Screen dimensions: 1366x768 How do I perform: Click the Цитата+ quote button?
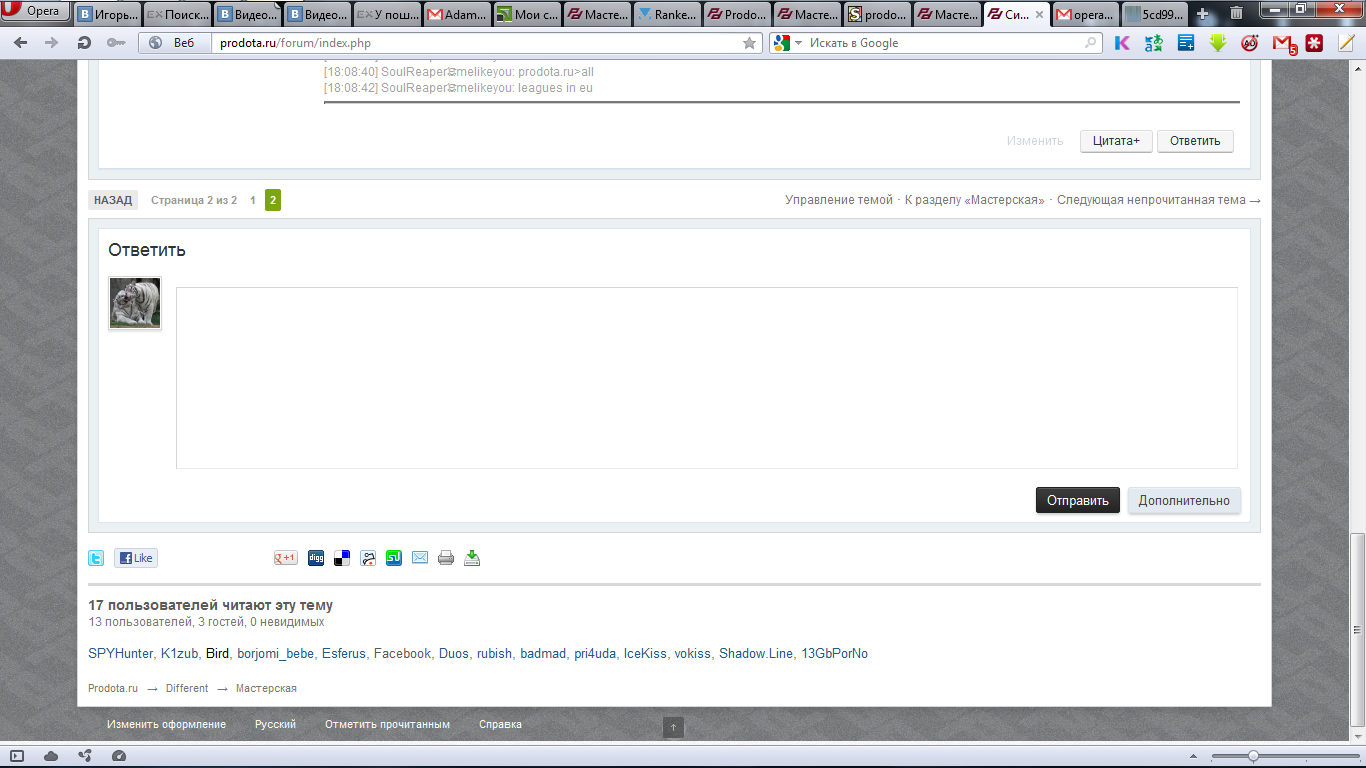tap(1116, 141)
